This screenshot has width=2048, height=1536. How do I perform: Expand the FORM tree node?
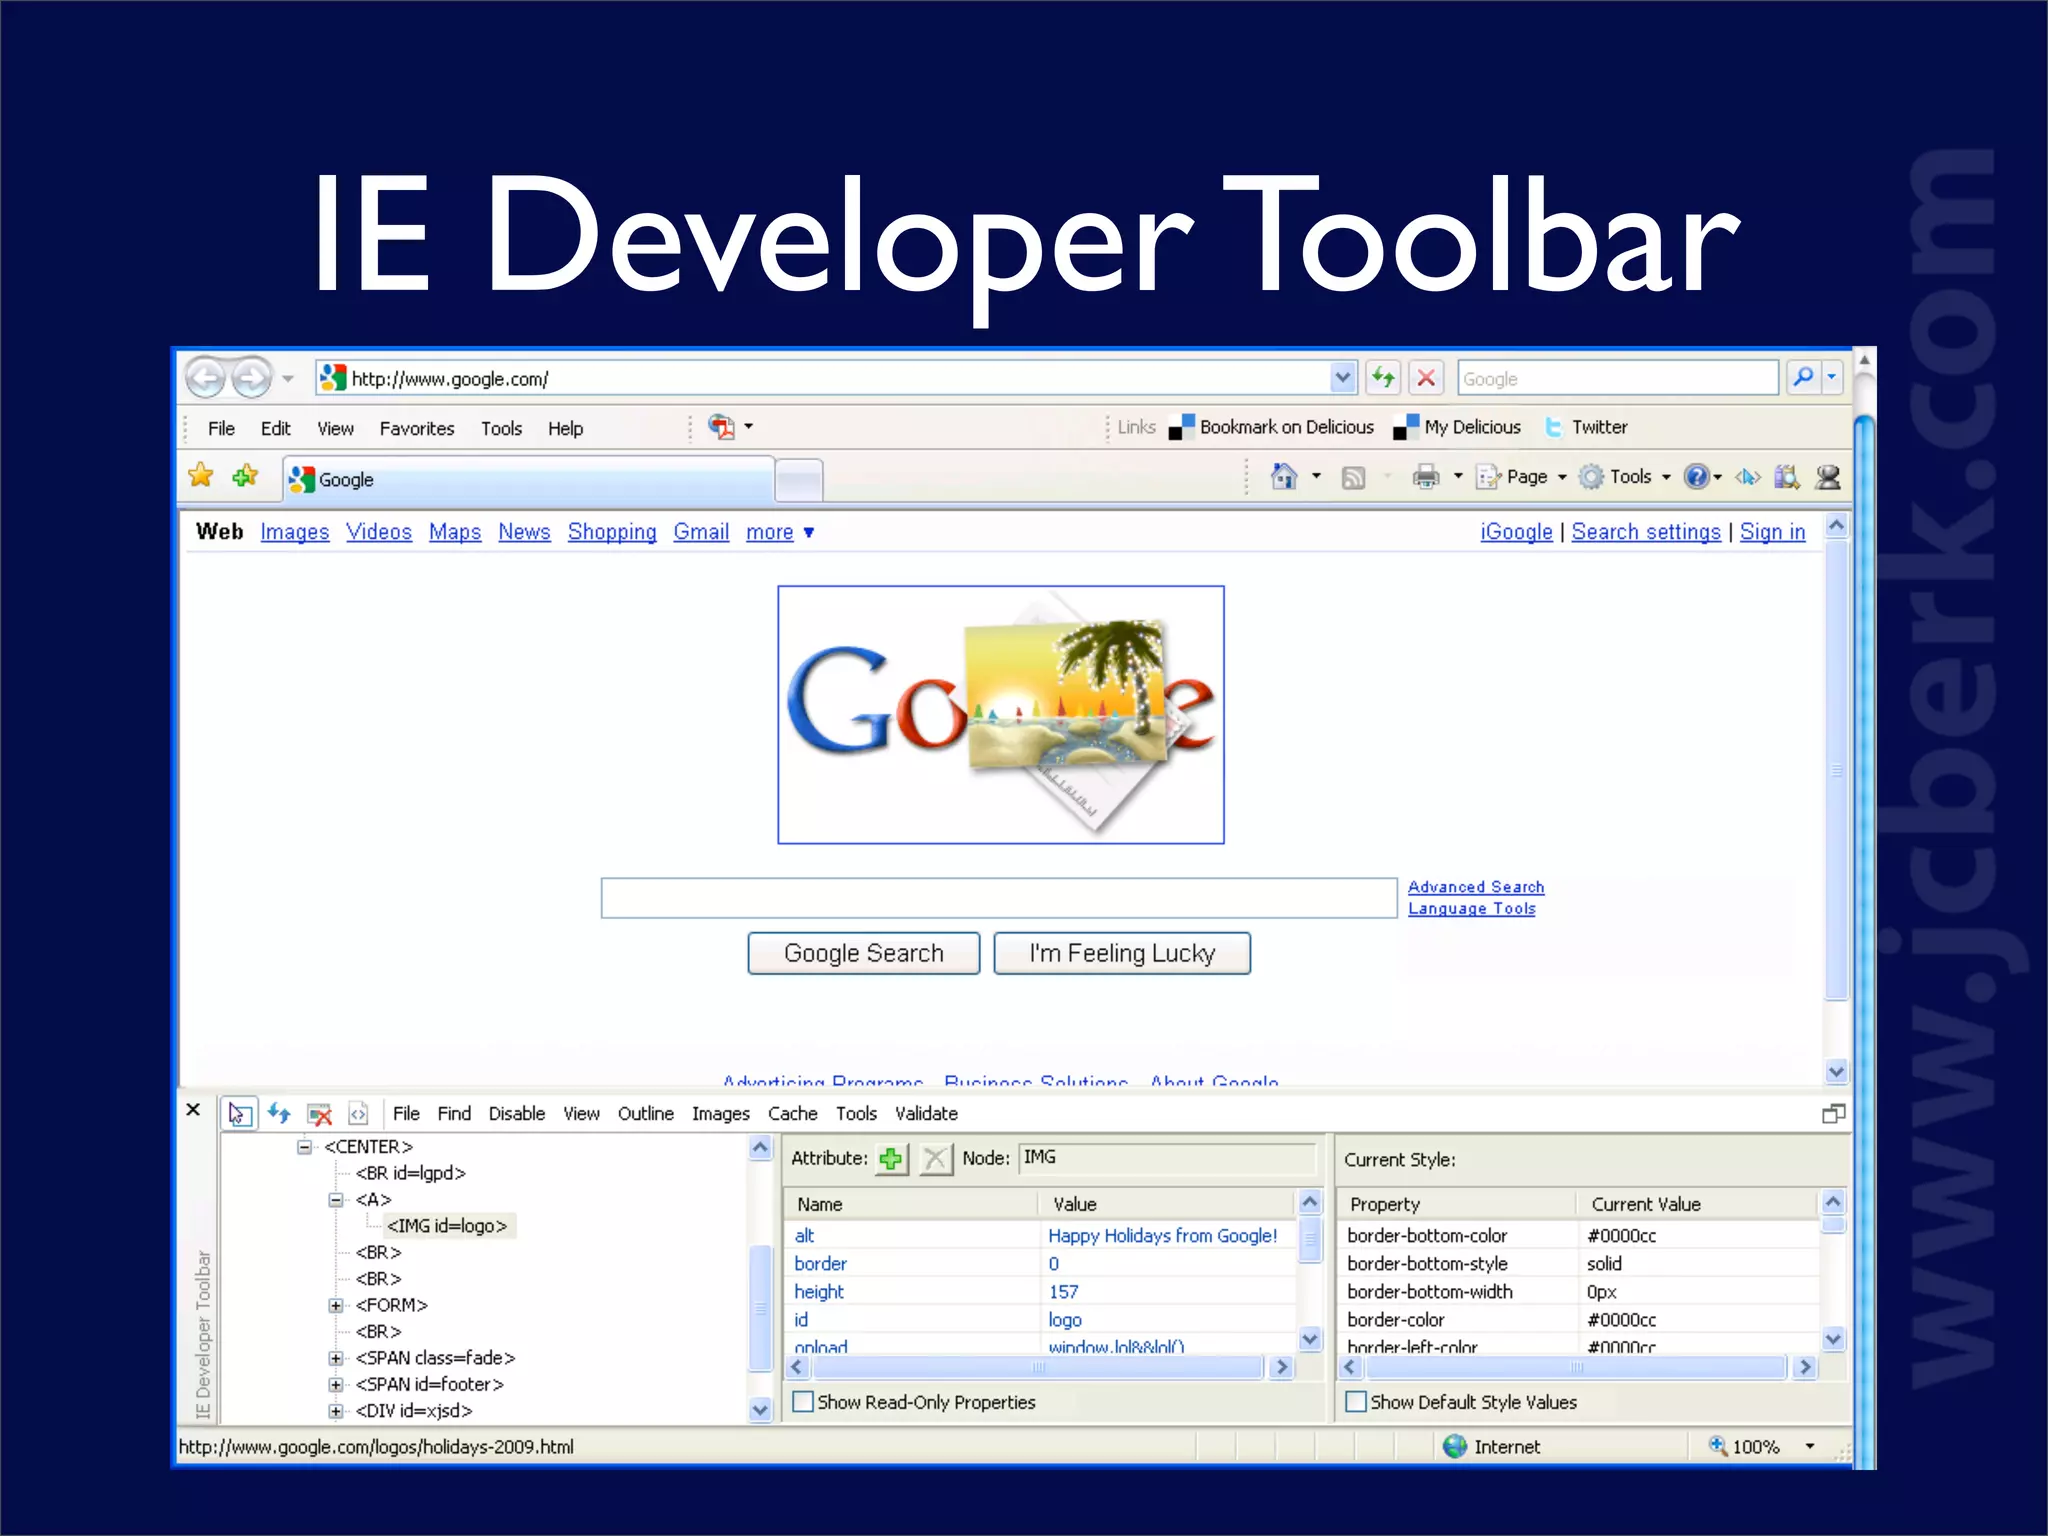(336, 1305)
